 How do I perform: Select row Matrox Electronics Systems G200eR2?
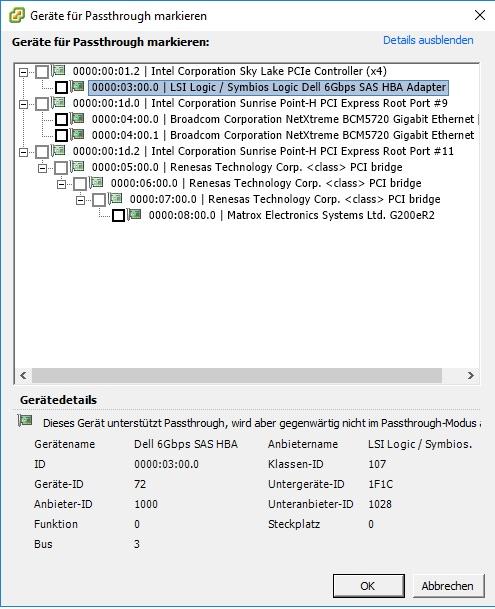tap(292, 215)
